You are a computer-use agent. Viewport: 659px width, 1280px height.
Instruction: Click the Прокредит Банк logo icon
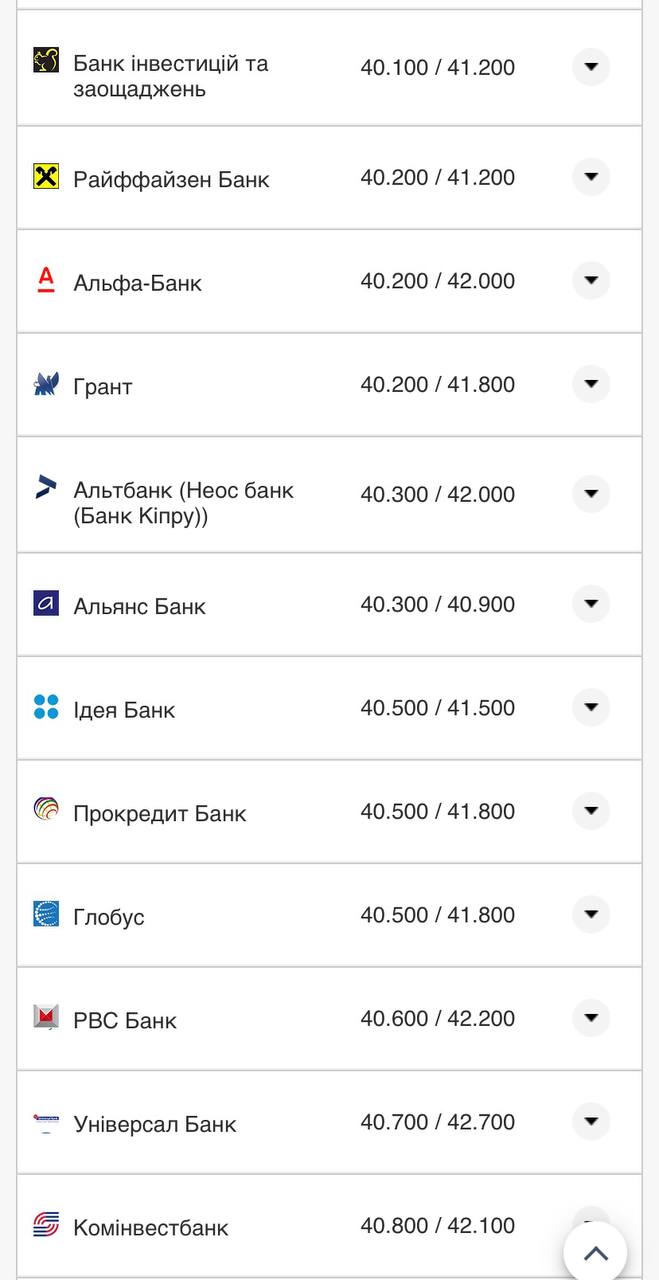[46, 811]
